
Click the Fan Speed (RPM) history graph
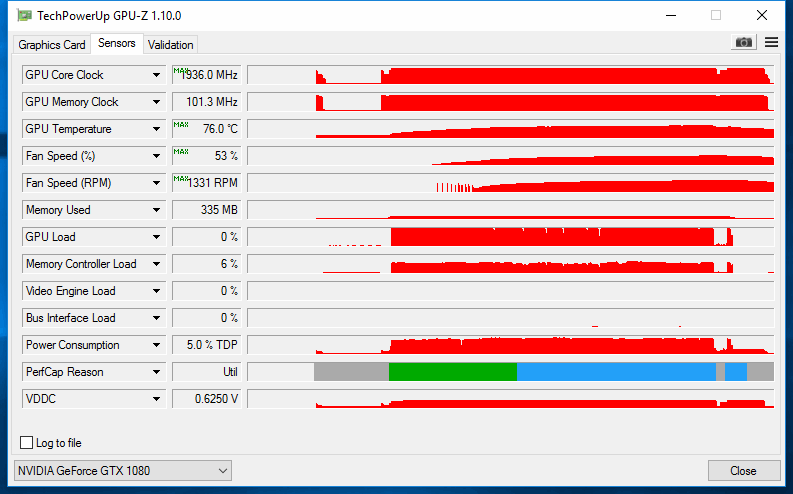(x=511, y=183)
